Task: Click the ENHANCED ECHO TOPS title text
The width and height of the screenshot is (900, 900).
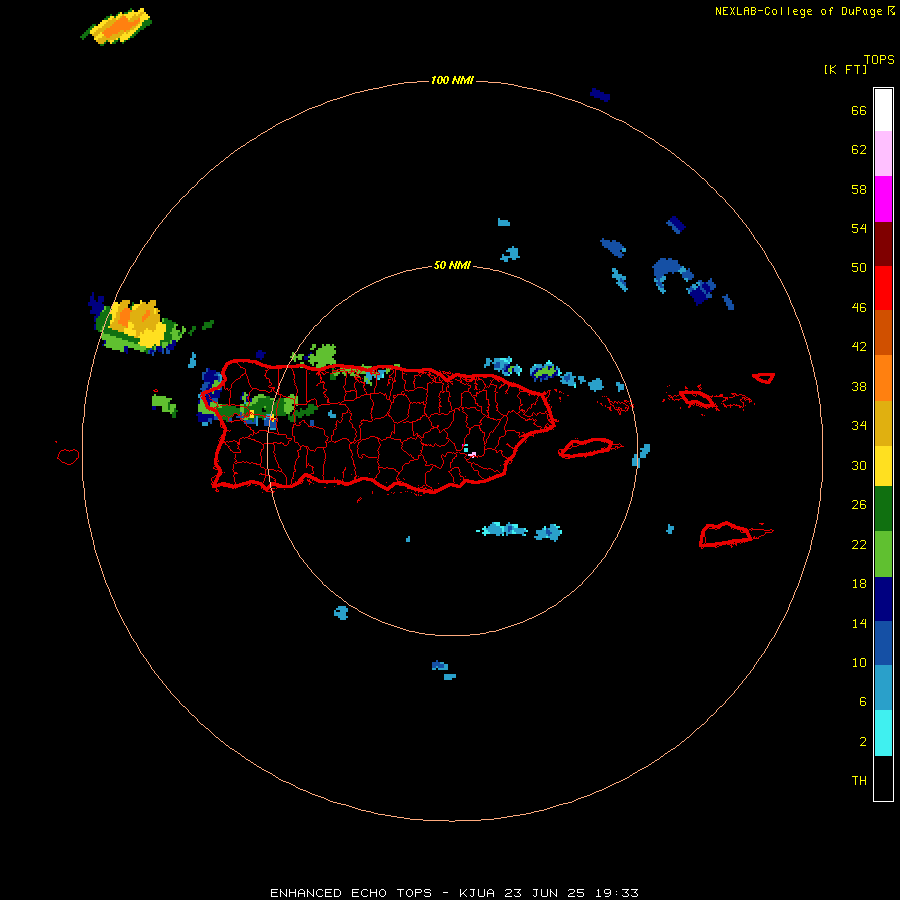Action: [351, 893]
